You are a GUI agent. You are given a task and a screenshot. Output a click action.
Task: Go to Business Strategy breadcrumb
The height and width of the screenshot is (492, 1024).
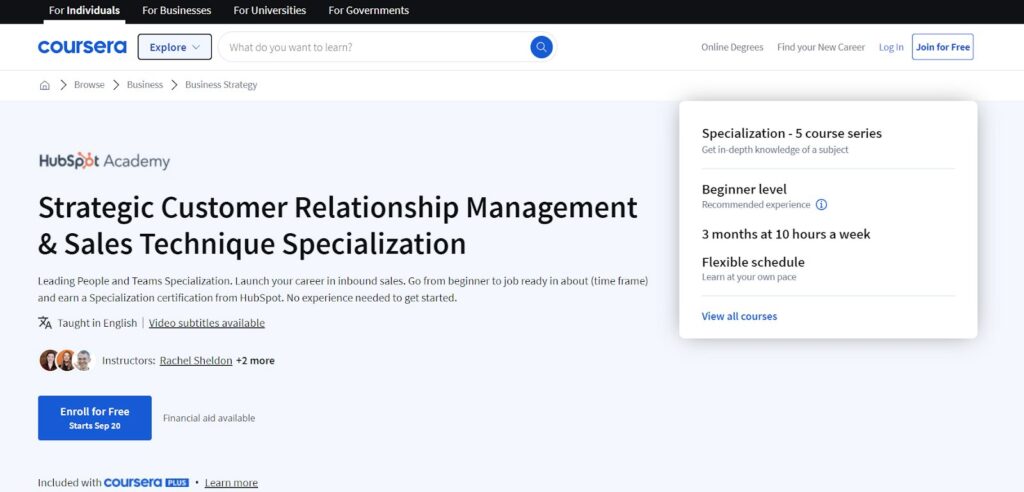coord(221,85)
